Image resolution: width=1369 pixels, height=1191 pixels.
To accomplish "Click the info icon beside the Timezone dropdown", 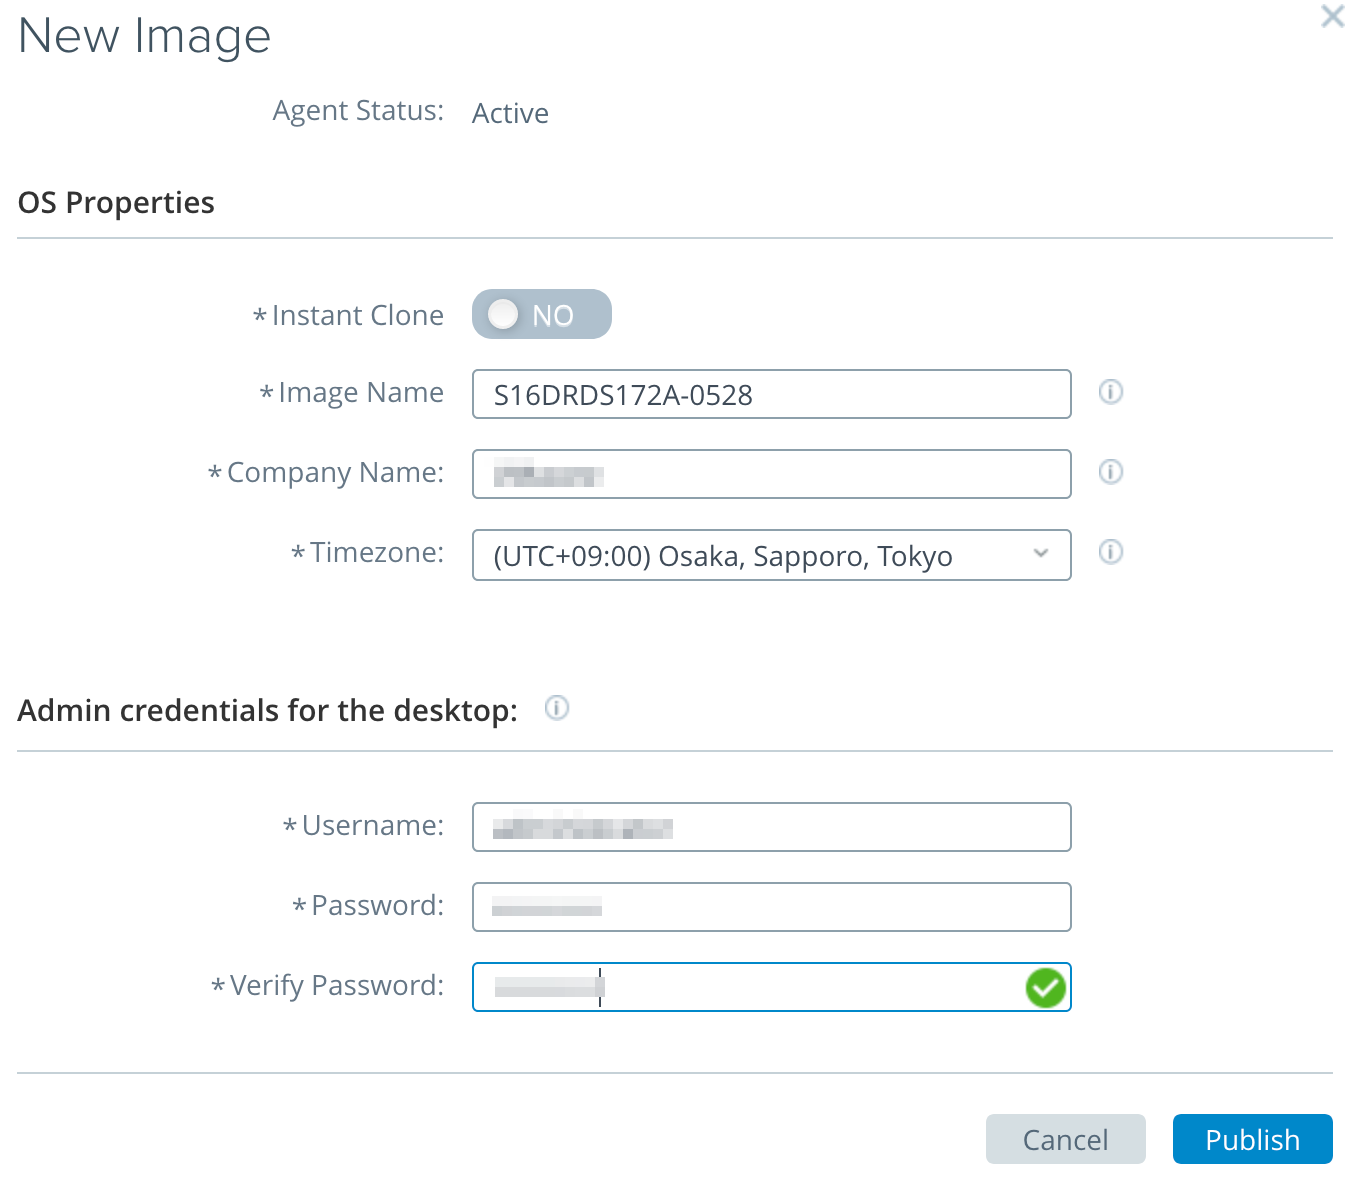I will [1110, 552].
